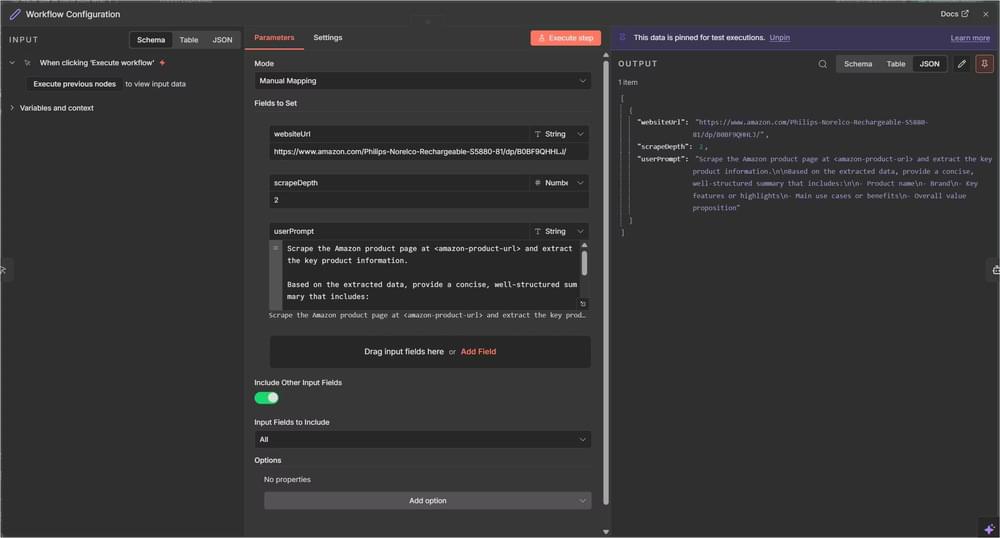Image resolution: width=1000 pixels, height=538 pixels.
Task: Switch input view to JSON
Action: pos(222,40)
